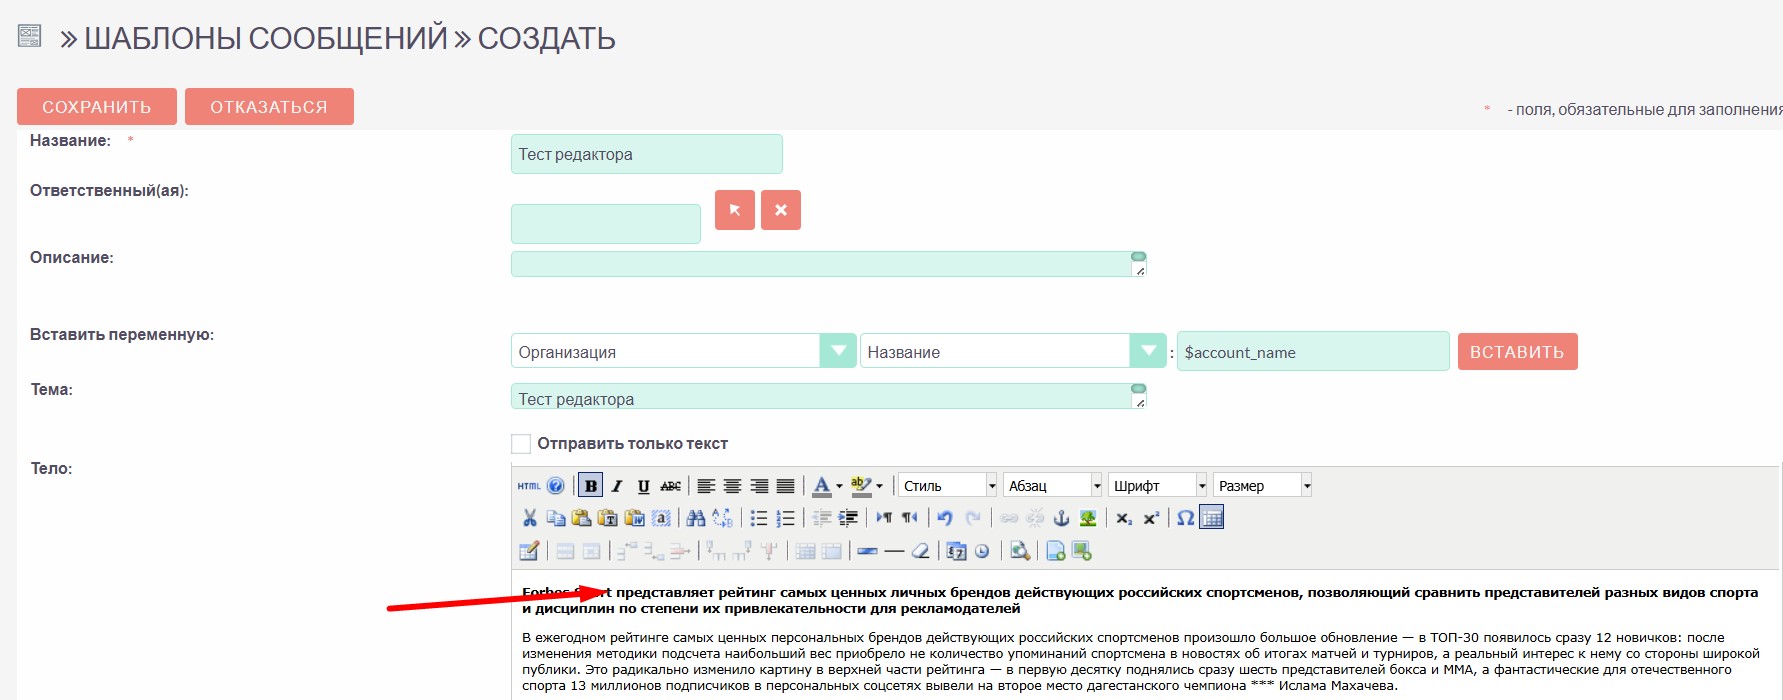Click the СОХРАНИТЬ button
Screen dimensions: 1783x700
coord(97,107)
